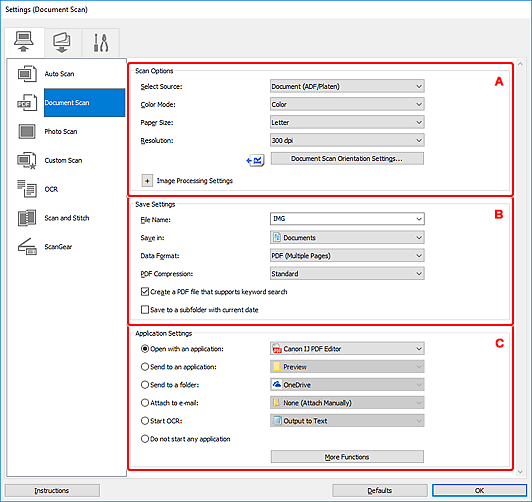
Task: Click the Output to Text notepad icon
Action: pos(277,421)
